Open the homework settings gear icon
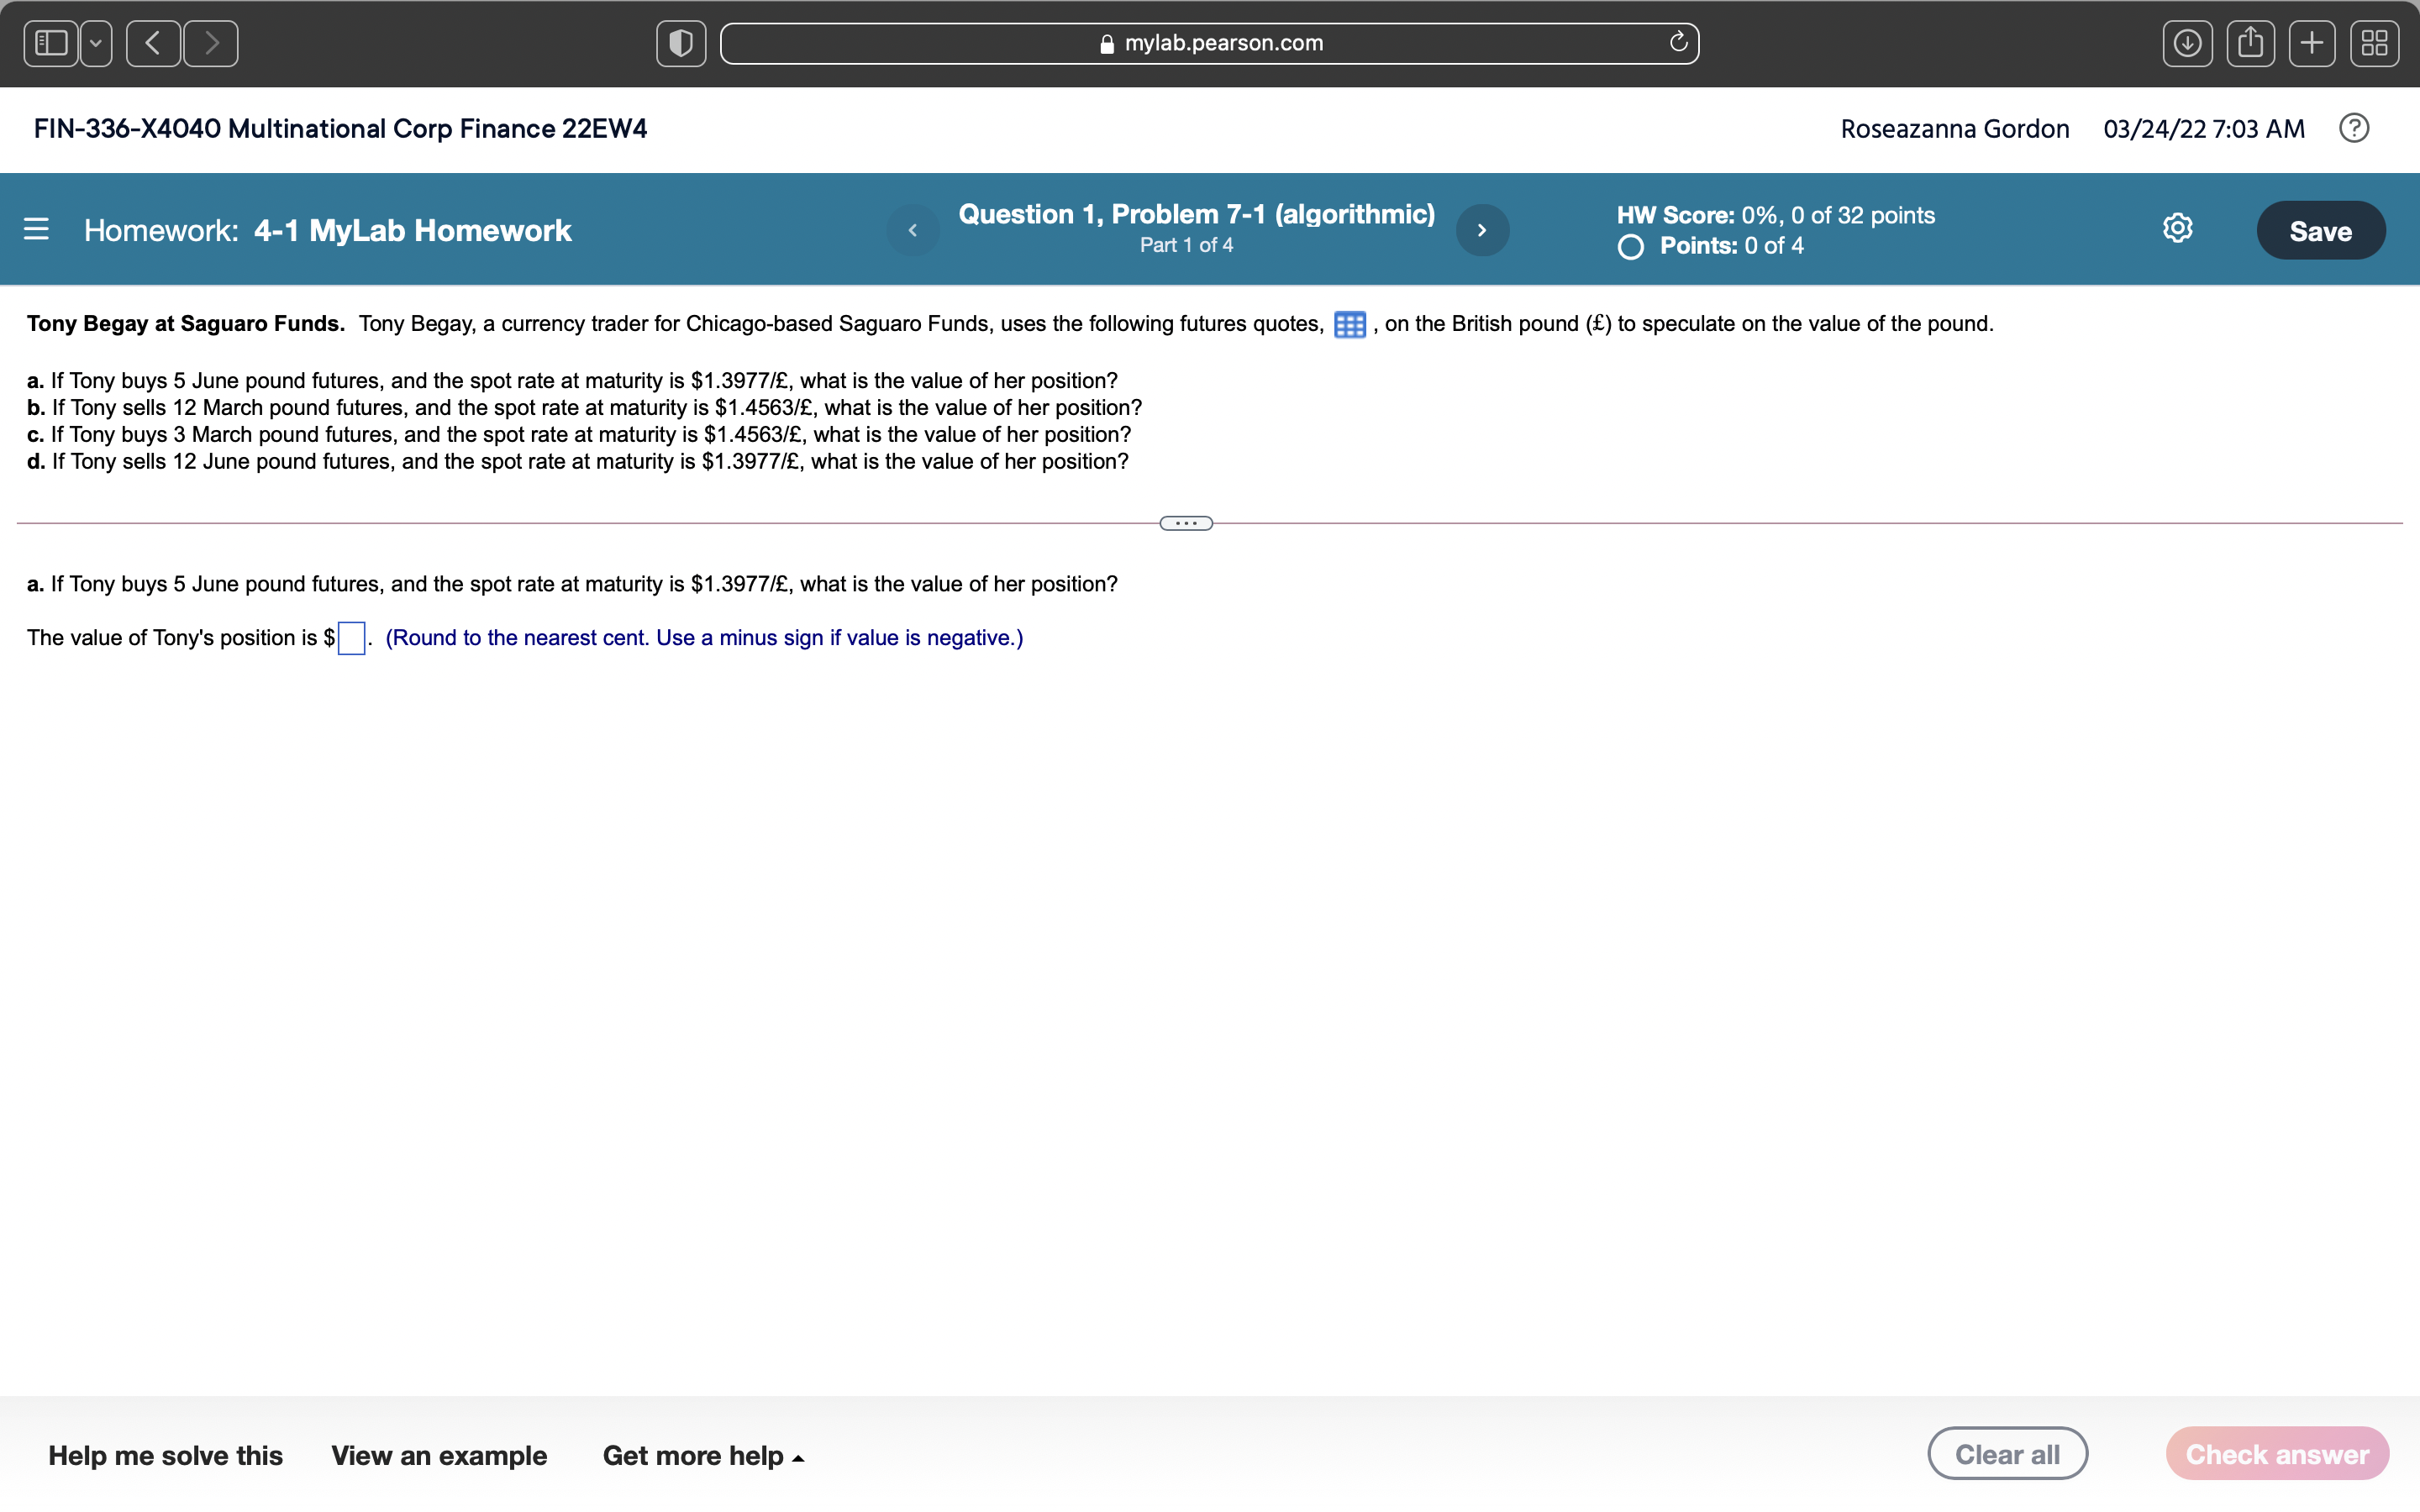The width and height of the screenshot is (2420, 1512). click(2177, 229)
